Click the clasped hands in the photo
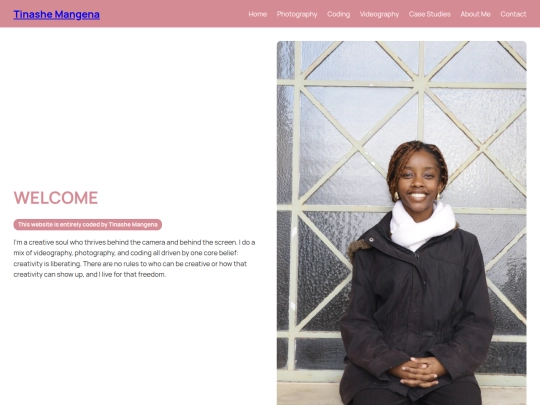540x405 pixels. pos(417,372)
